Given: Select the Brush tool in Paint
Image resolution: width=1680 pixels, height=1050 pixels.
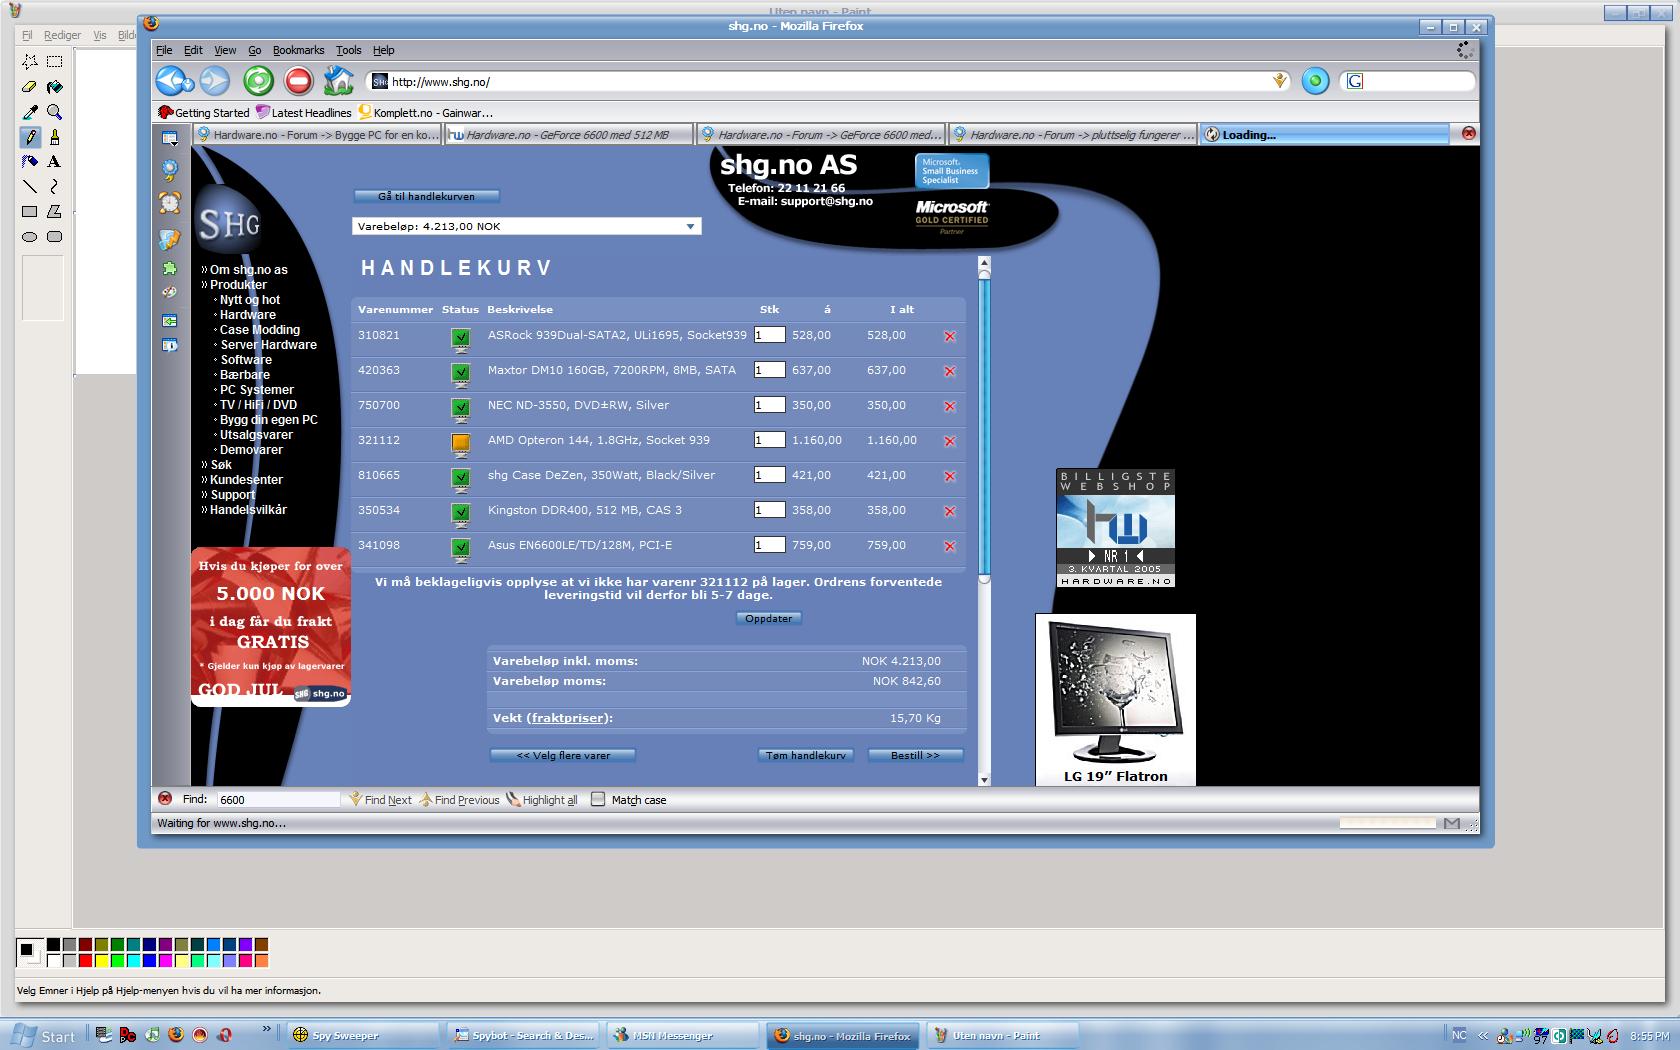Looking at the screenshot, I should pos(55,137).
